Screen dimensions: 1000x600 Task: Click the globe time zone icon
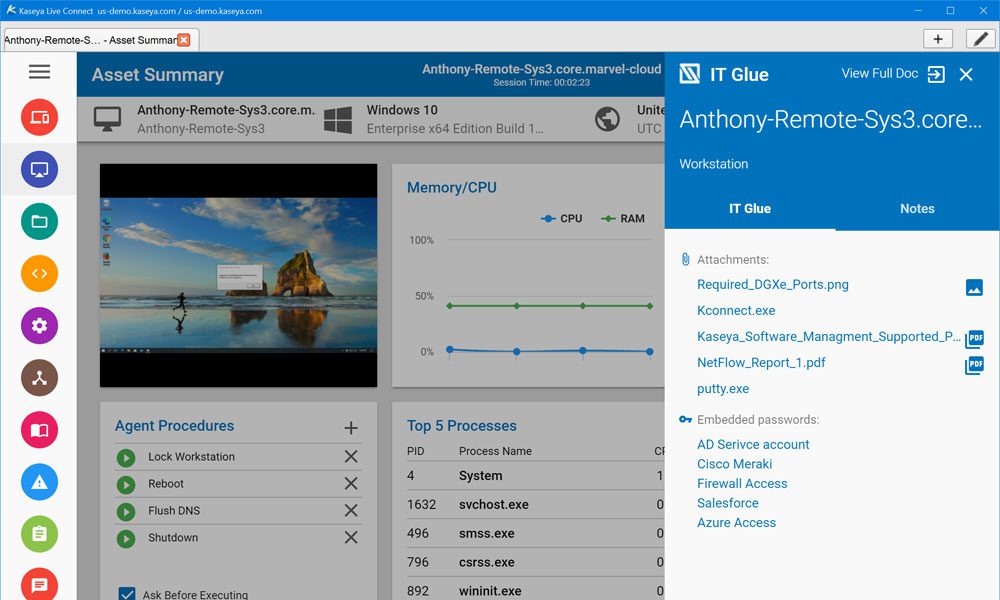[x=607, y=119]
